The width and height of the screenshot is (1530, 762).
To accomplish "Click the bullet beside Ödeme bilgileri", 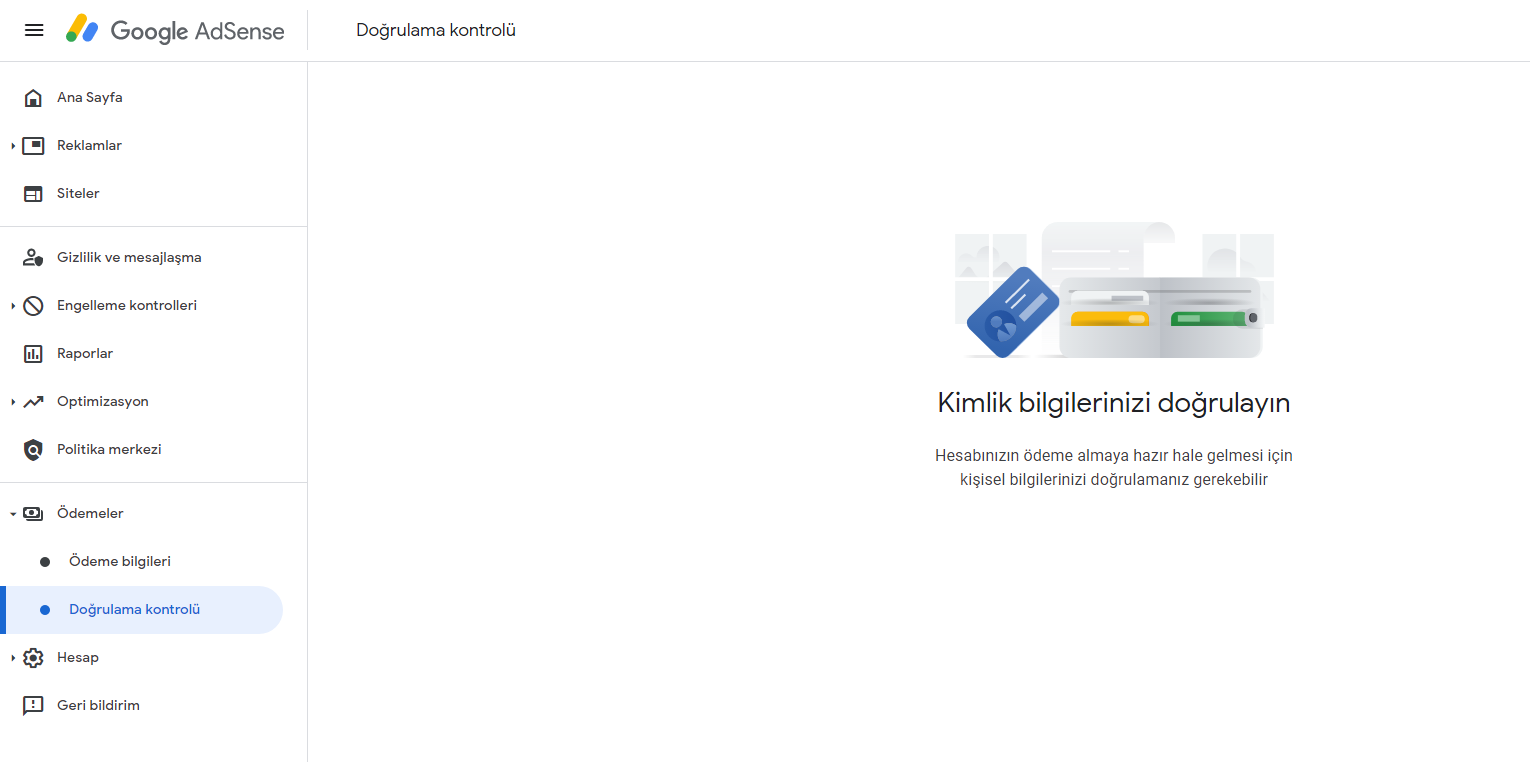I will (x=45, y=562).
